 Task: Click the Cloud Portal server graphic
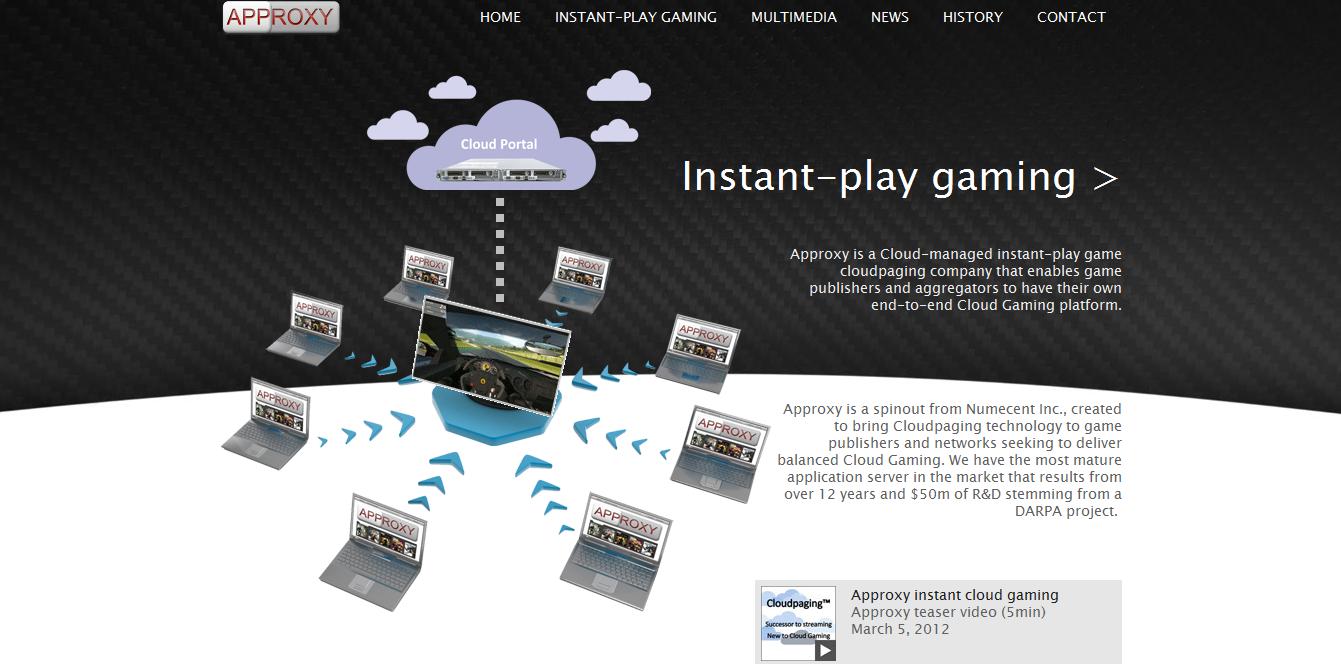500,172
